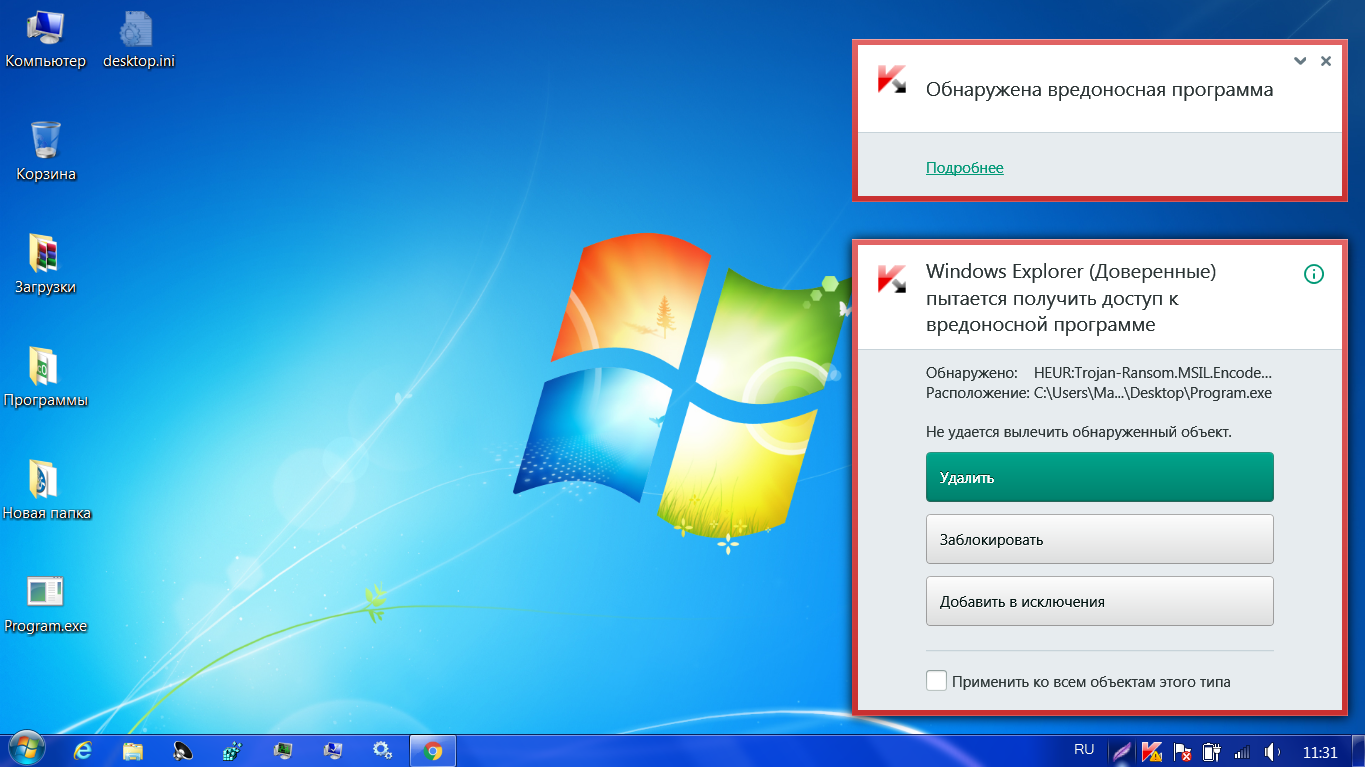Open the Подробнее link

pos(964,167)
